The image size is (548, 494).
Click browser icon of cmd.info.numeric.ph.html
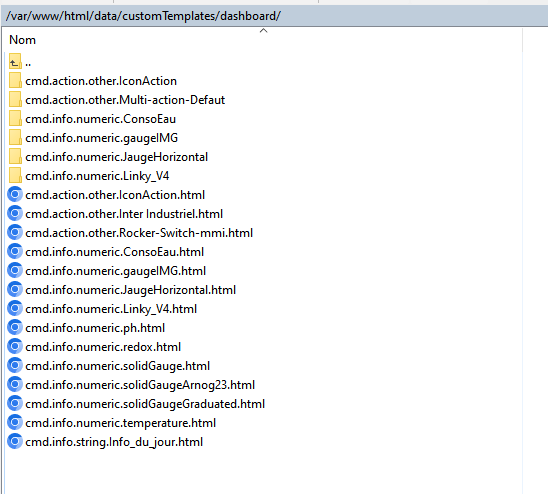click(x=15, y=327)
